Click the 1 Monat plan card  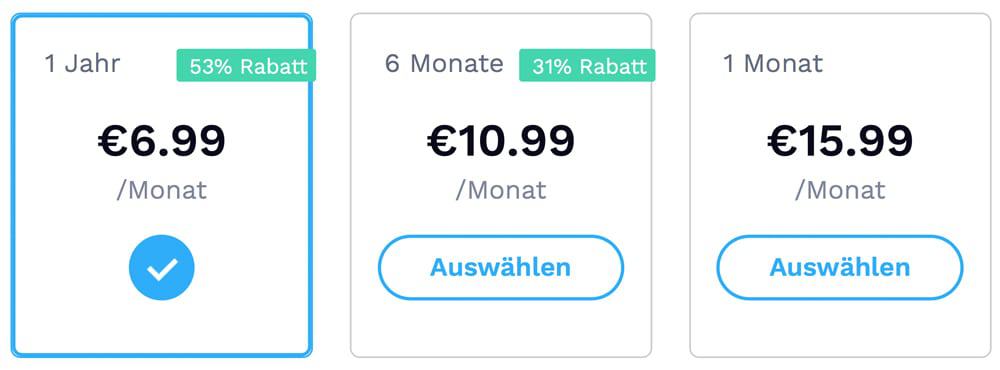(x=840, y=185)
